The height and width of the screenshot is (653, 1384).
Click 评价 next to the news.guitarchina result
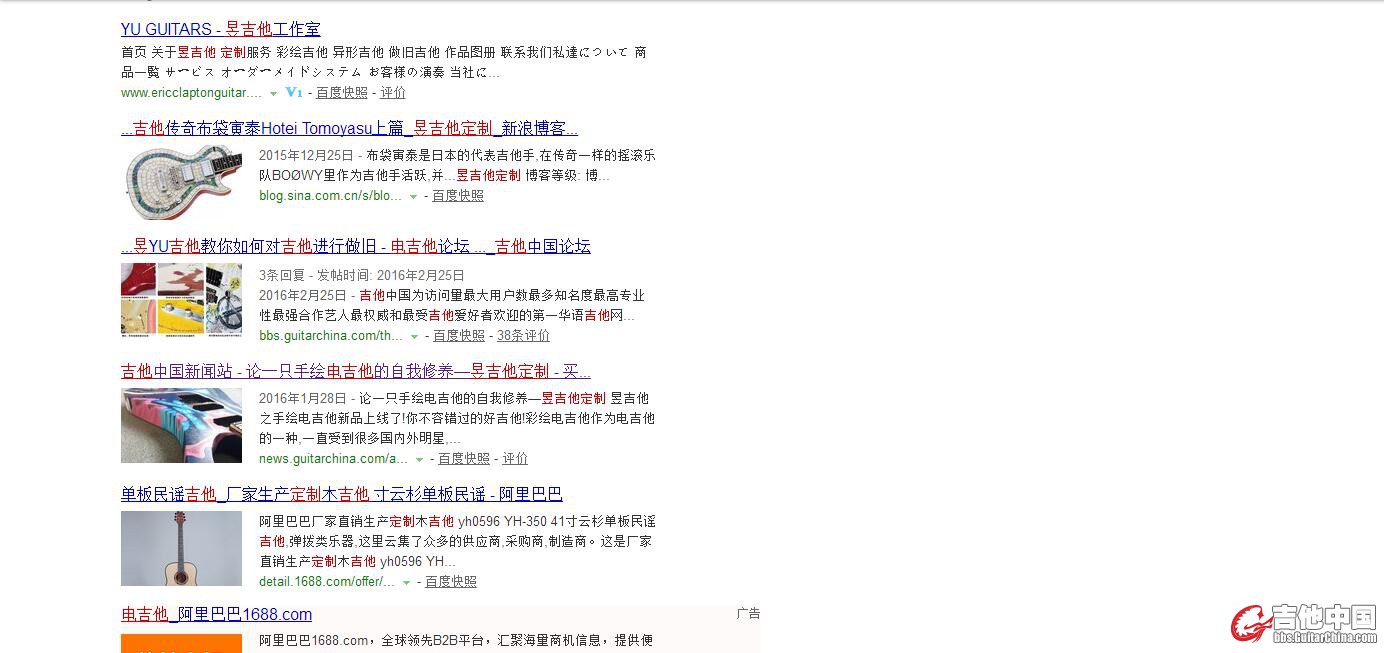tap(515, 458)
